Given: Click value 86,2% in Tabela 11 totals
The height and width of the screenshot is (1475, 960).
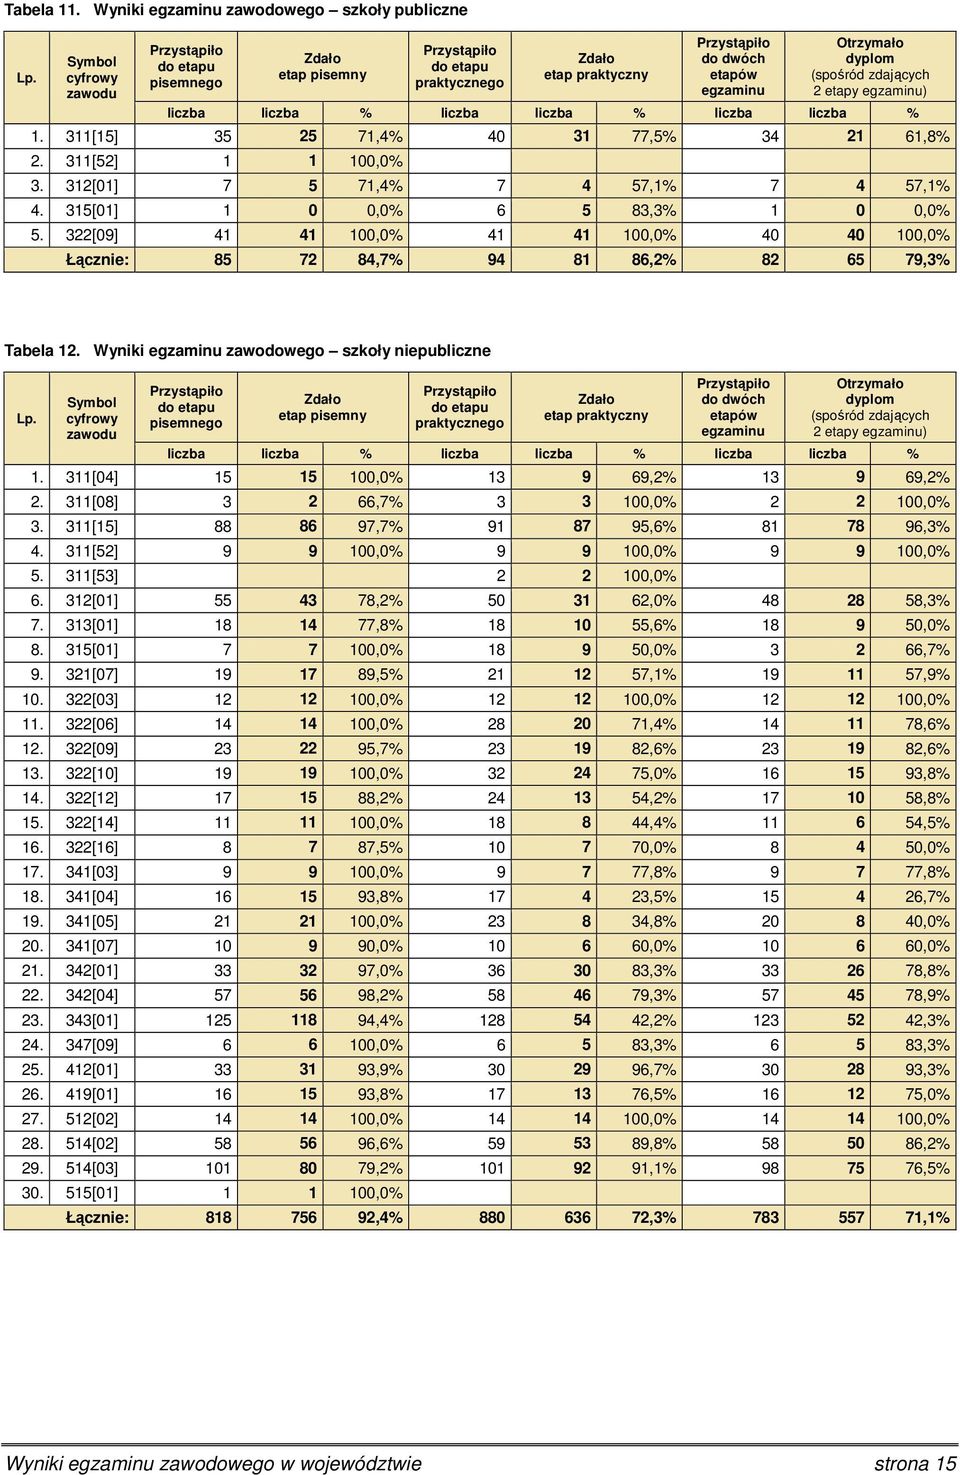Looking at the screenshot, I should click(652, 260).
